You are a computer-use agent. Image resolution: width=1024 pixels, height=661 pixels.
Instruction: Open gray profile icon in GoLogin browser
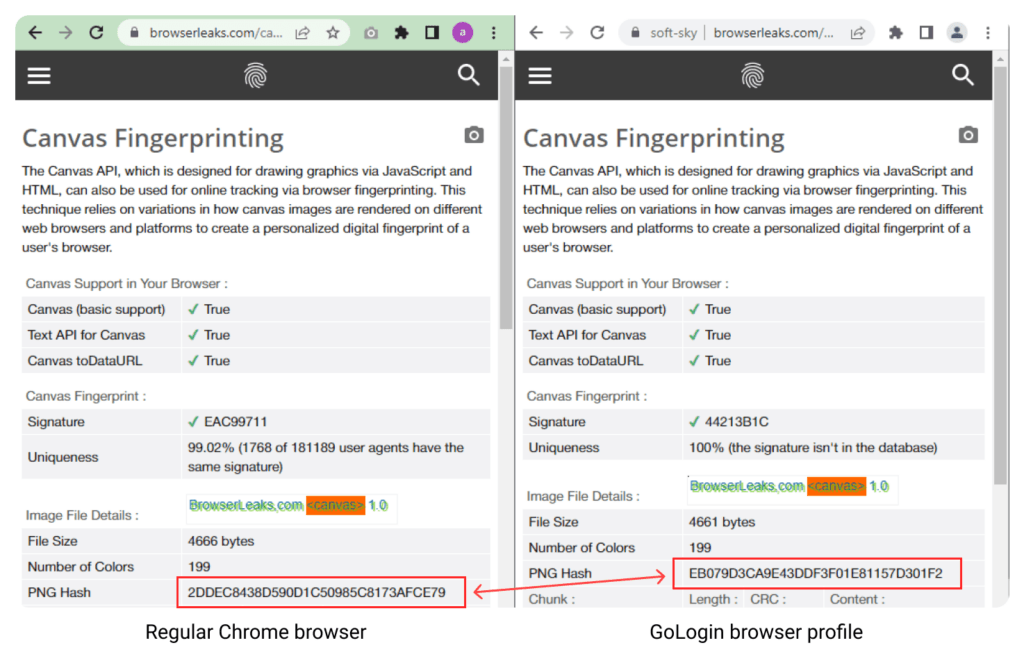(957, 33)
